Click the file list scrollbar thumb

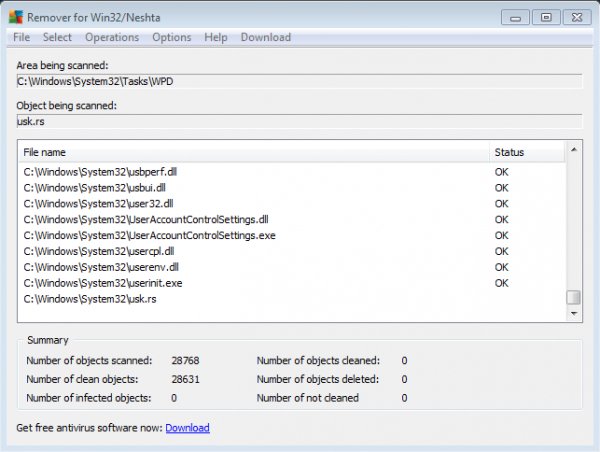tap(574, 297)
